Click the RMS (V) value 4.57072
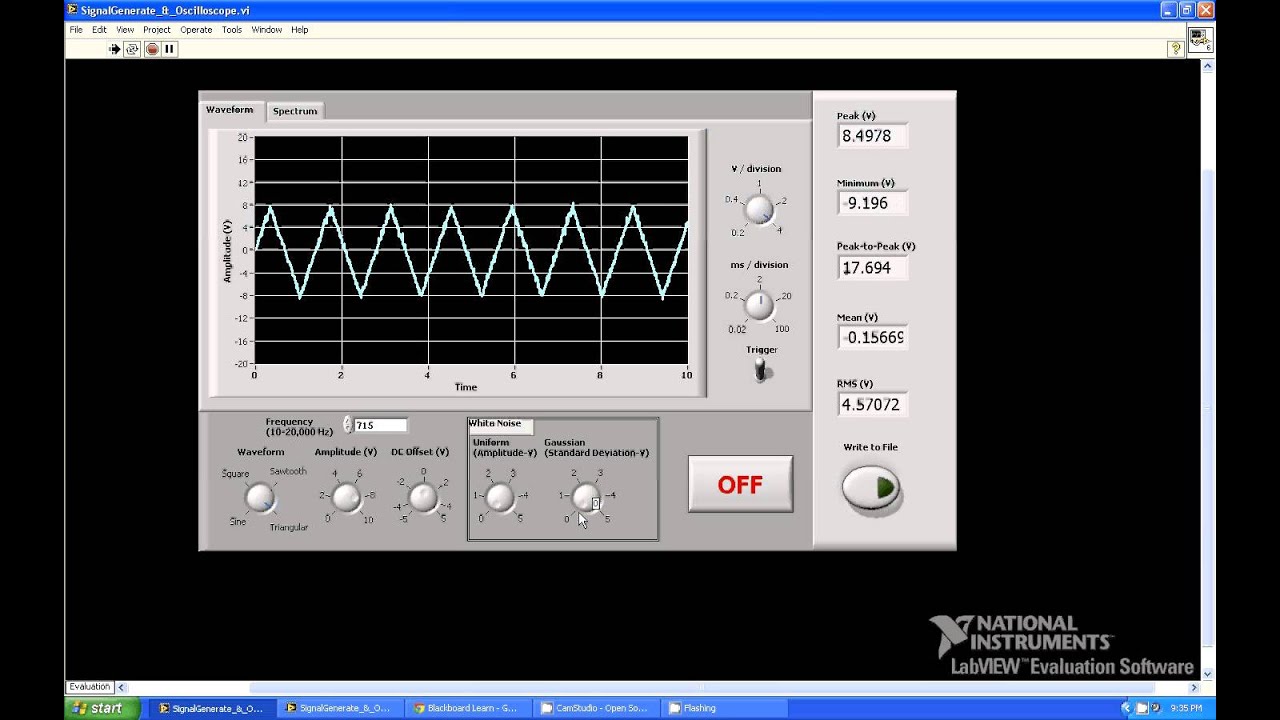 pos(872,405)
